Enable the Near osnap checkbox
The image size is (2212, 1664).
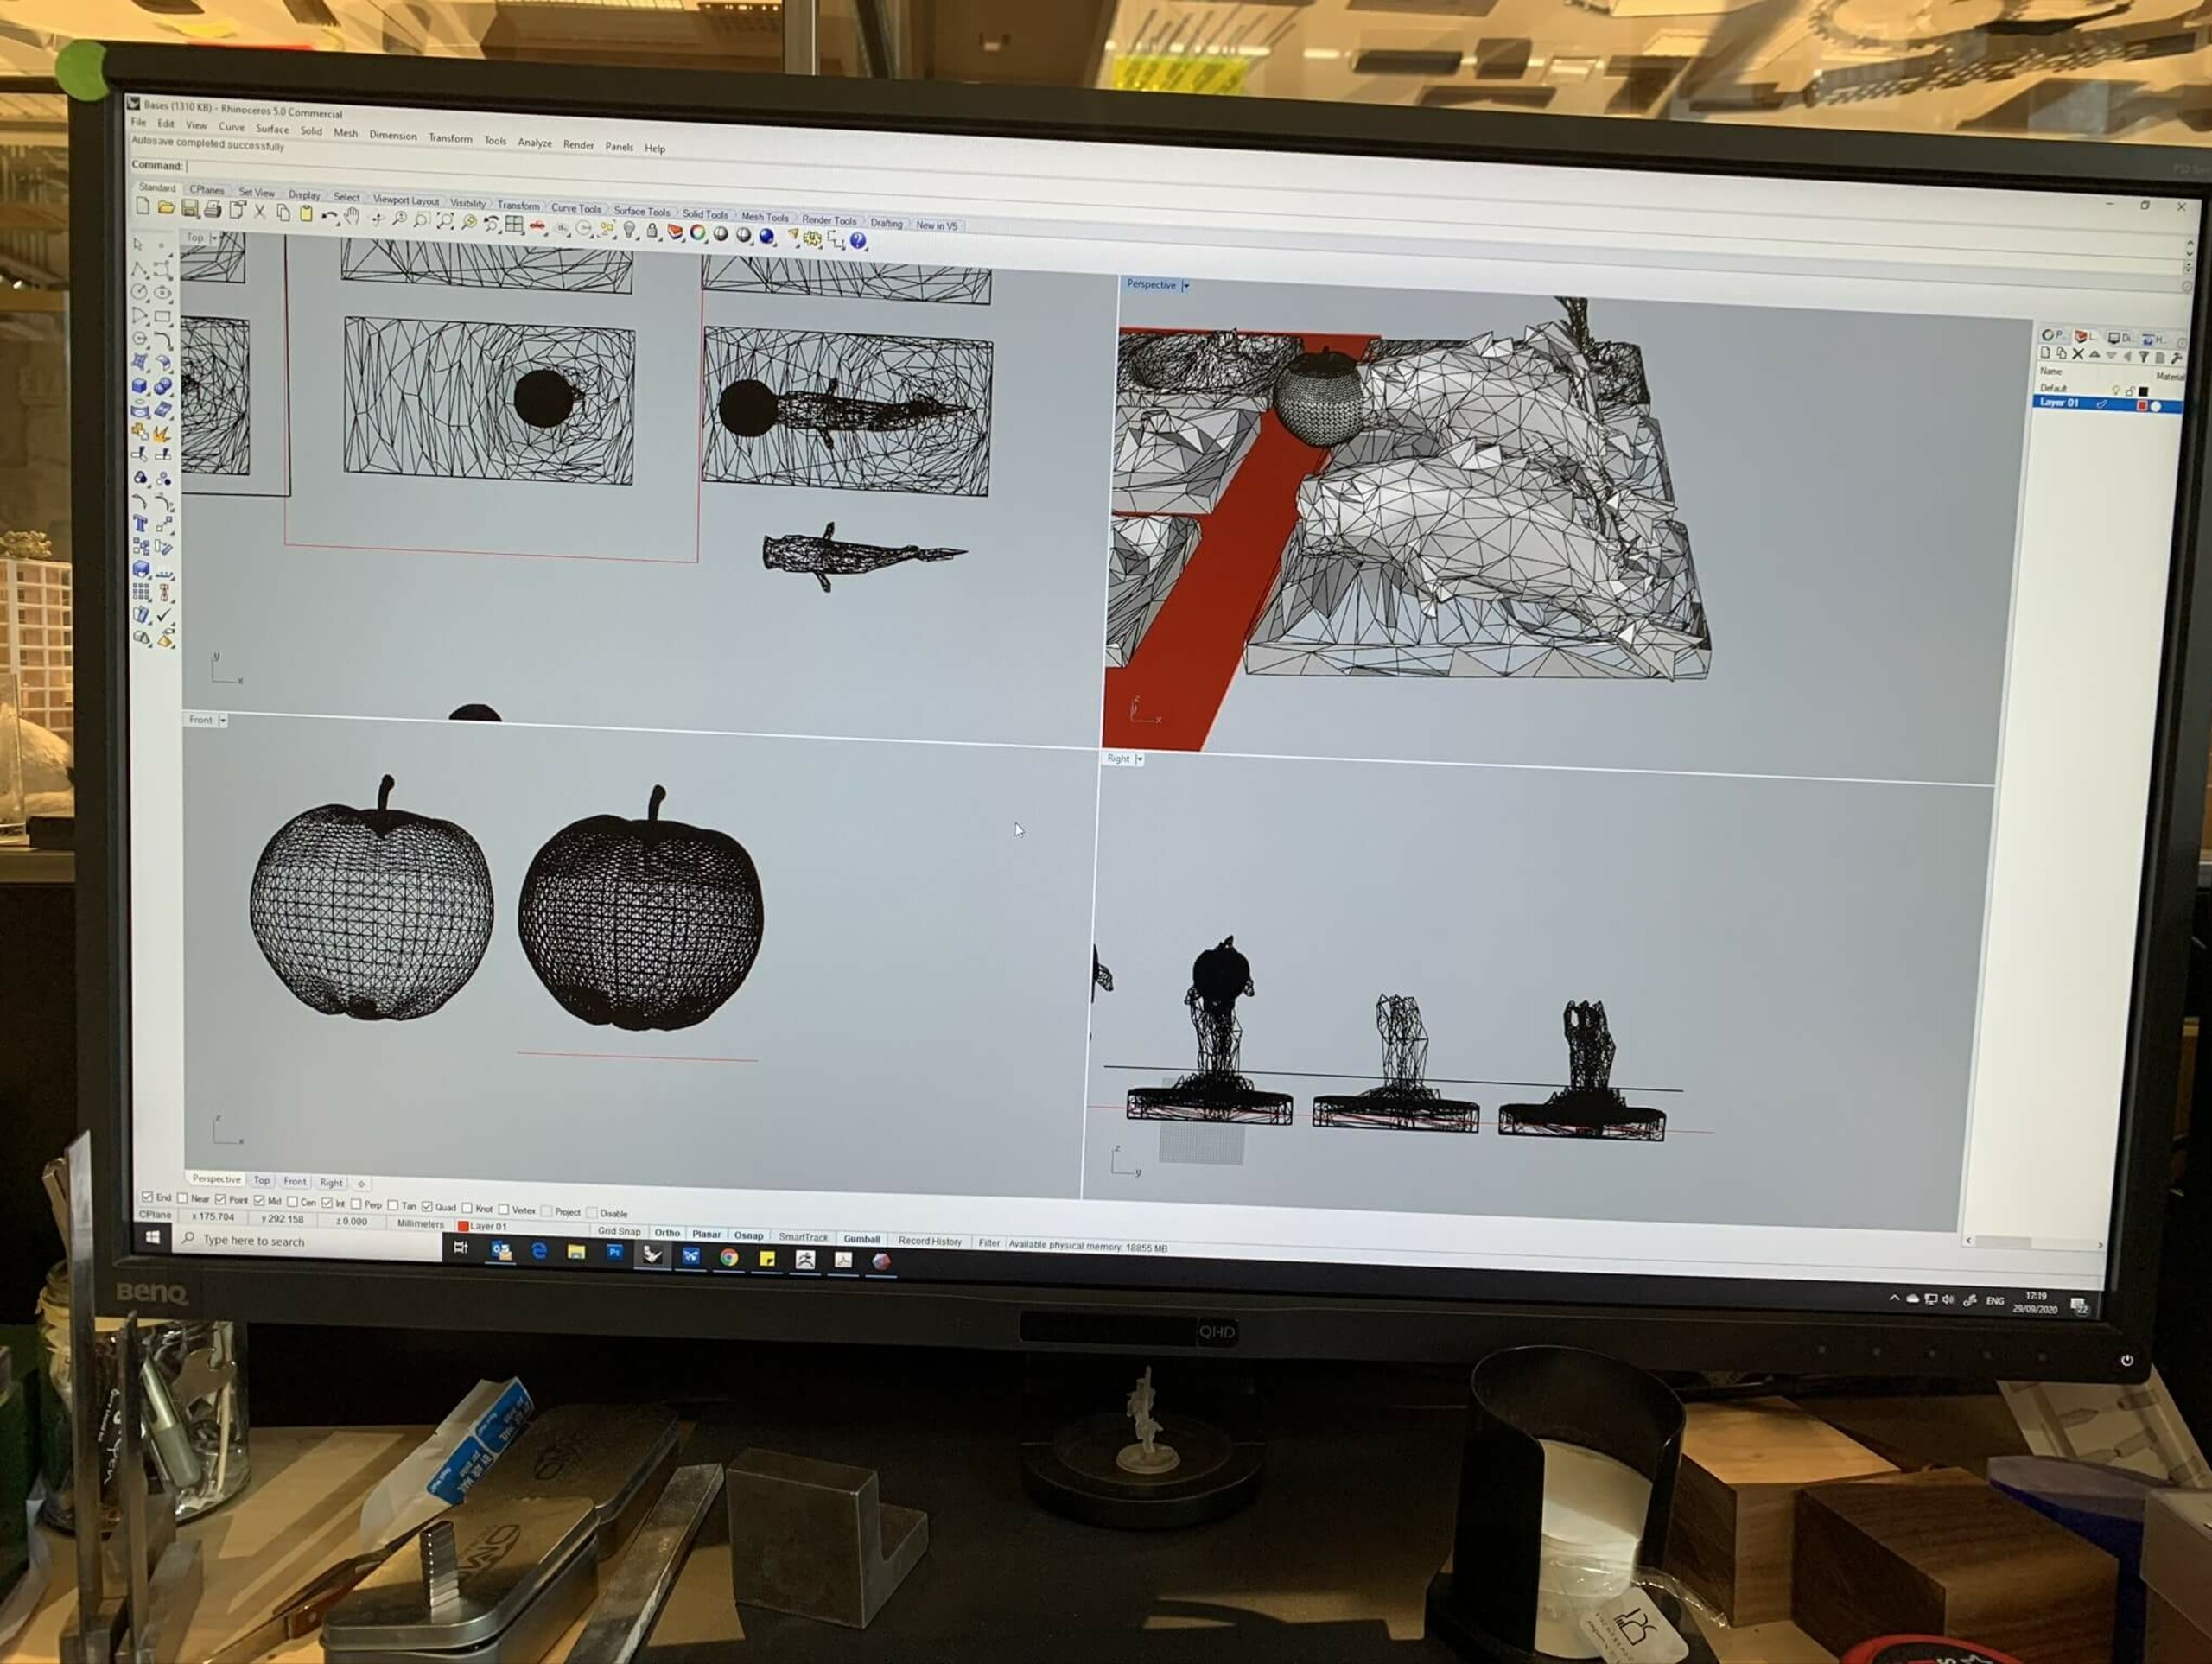coord(182,1198)
